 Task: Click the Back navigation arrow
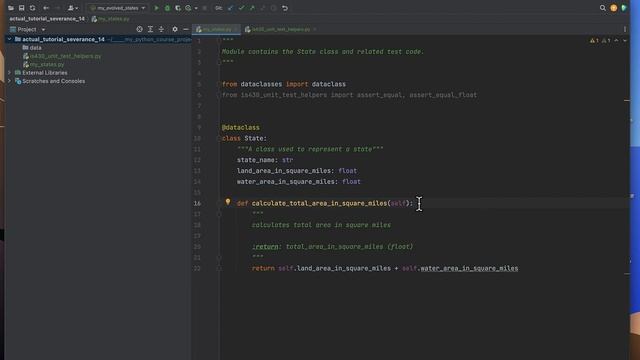(x=46, y=8)
